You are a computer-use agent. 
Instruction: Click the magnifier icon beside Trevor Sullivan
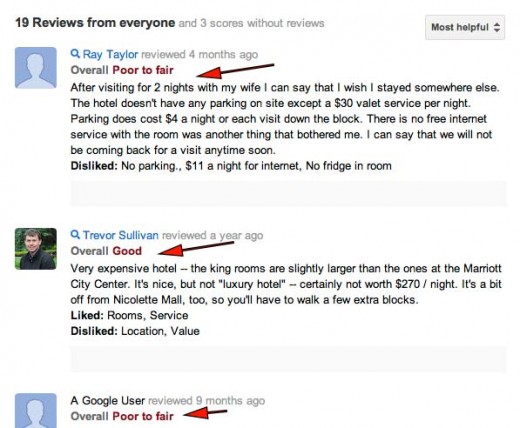pos(75,234)
